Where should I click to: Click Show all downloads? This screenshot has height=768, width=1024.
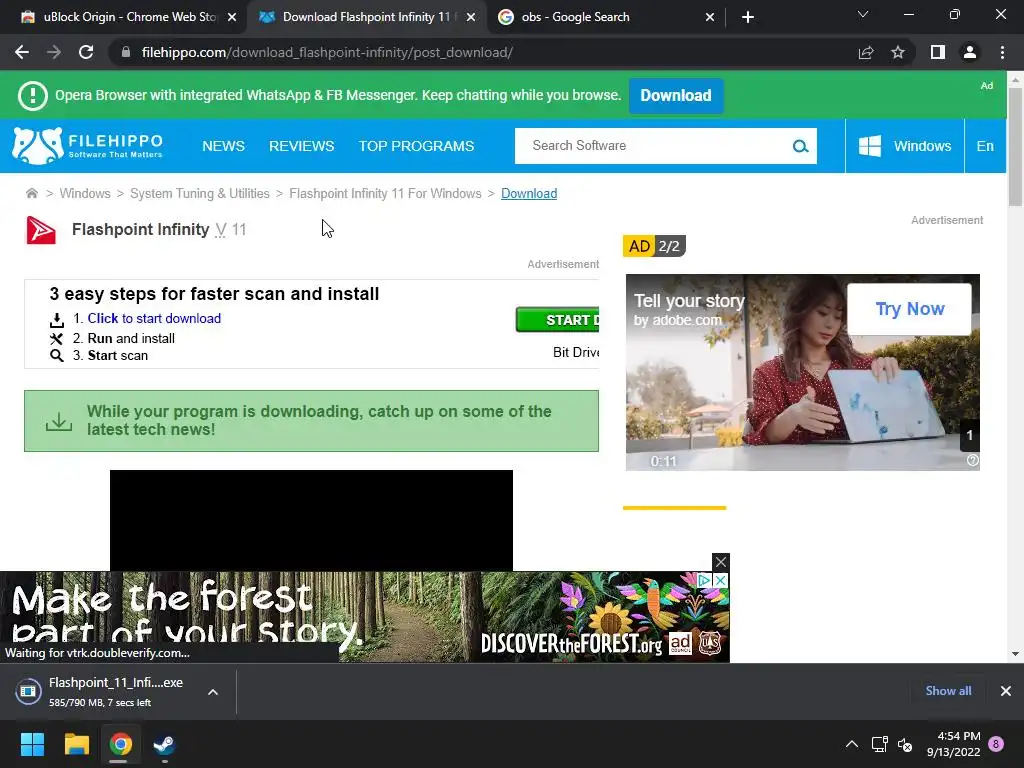pyautogui.click(x=948, y=691)
